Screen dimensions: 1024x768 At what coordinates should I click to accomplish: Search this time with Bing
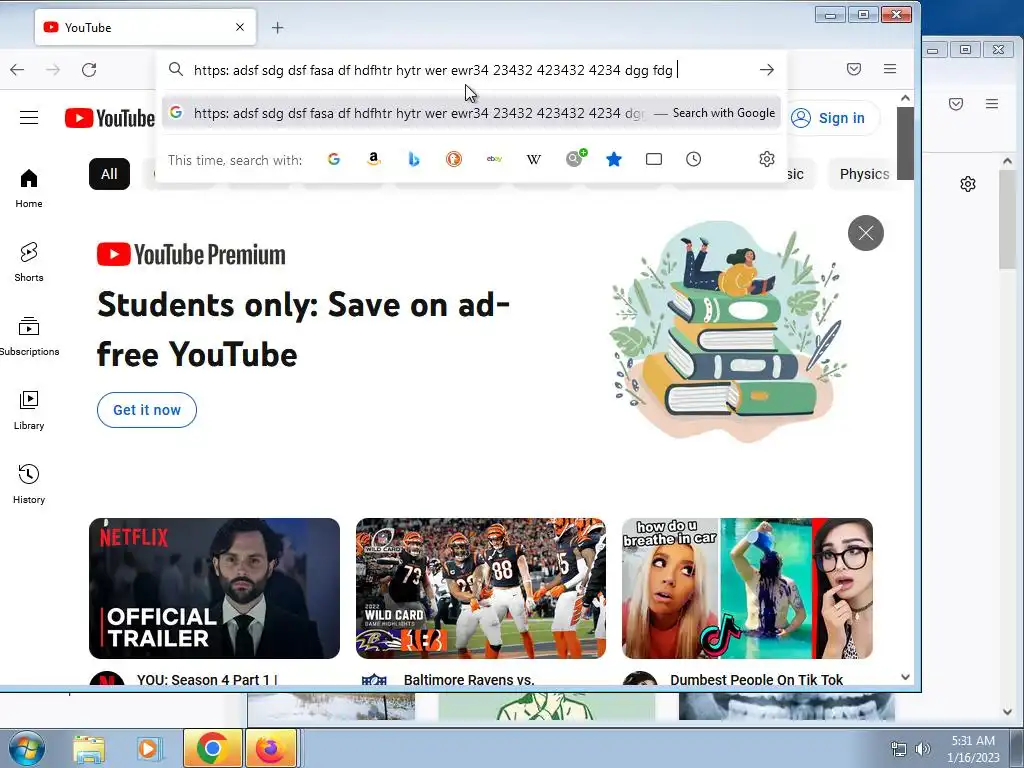pos(413,159)
